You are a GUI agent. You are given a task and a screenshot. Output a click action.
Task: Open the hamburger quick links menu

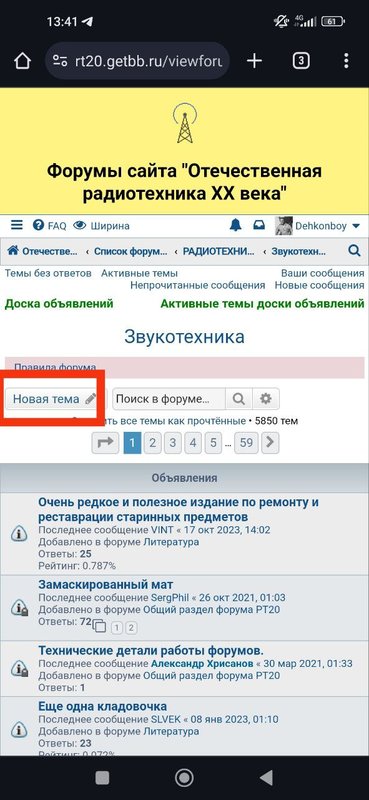17,226
